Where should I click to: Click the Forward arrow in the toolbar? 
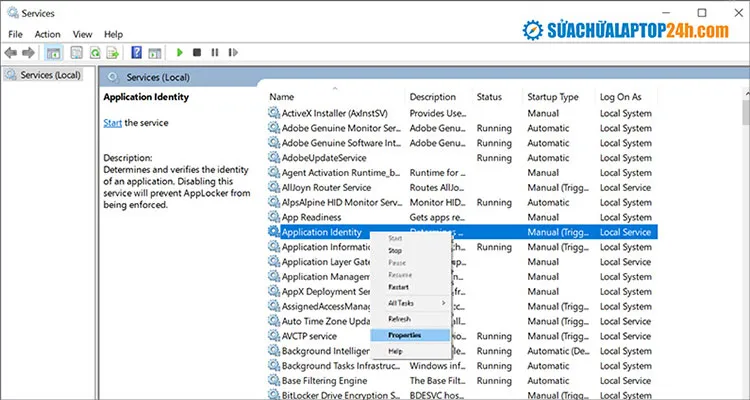pos(29,52)
